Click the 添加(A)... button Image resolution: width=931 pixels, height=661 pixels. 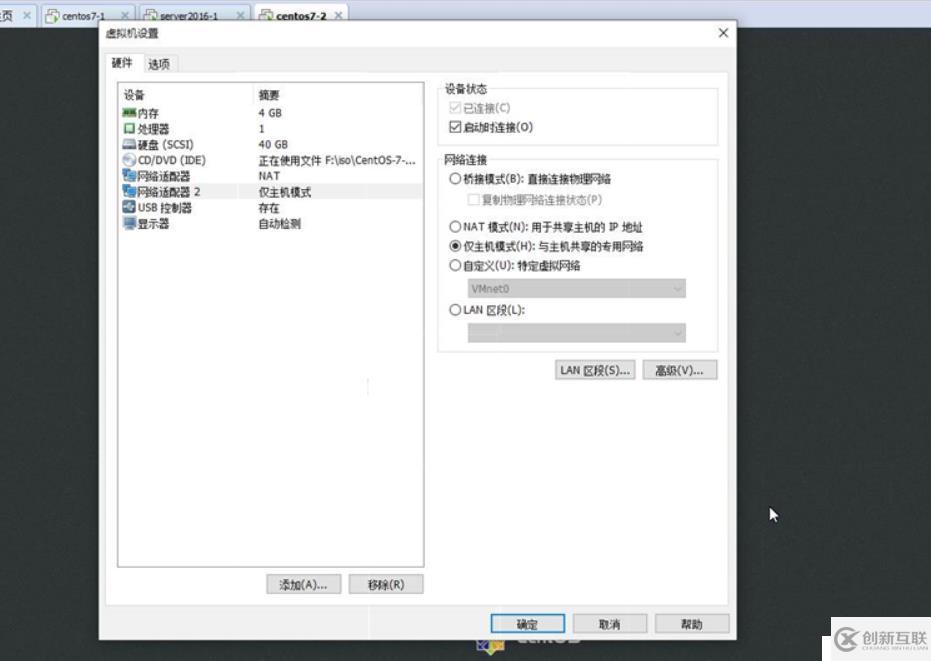click(303, 584)
